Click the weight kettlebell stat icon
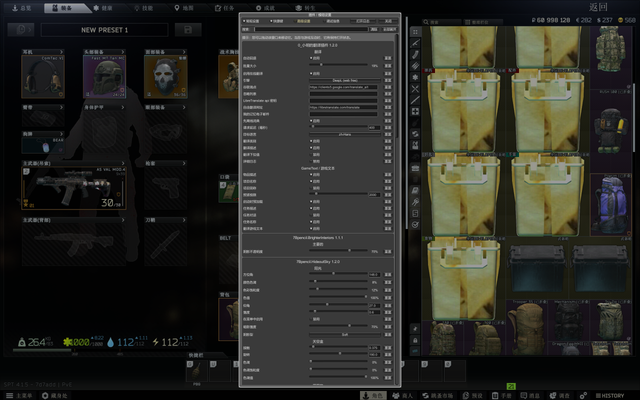640x400 pixels. [22, 342]
